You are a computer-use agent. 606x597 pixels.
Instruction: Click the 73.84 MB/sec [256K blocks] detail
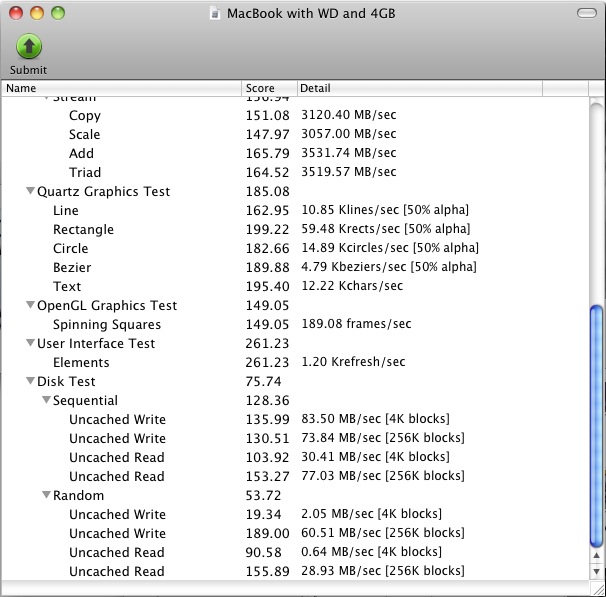pos(383,438)
